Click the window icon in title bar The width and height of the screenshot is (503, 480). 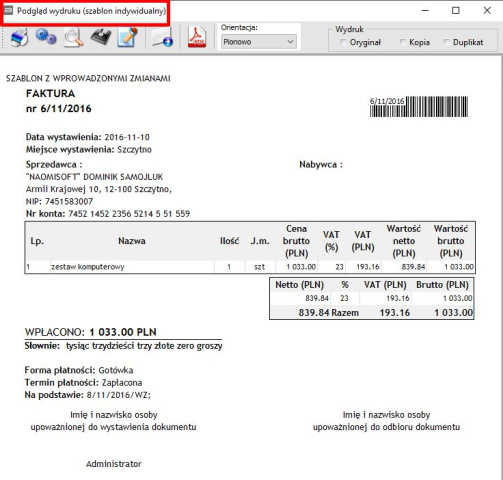pos(8,10)
